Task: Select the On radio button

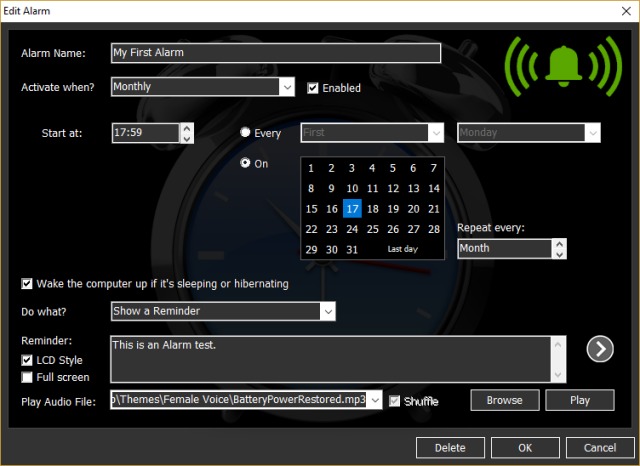Action: point(246,163)
